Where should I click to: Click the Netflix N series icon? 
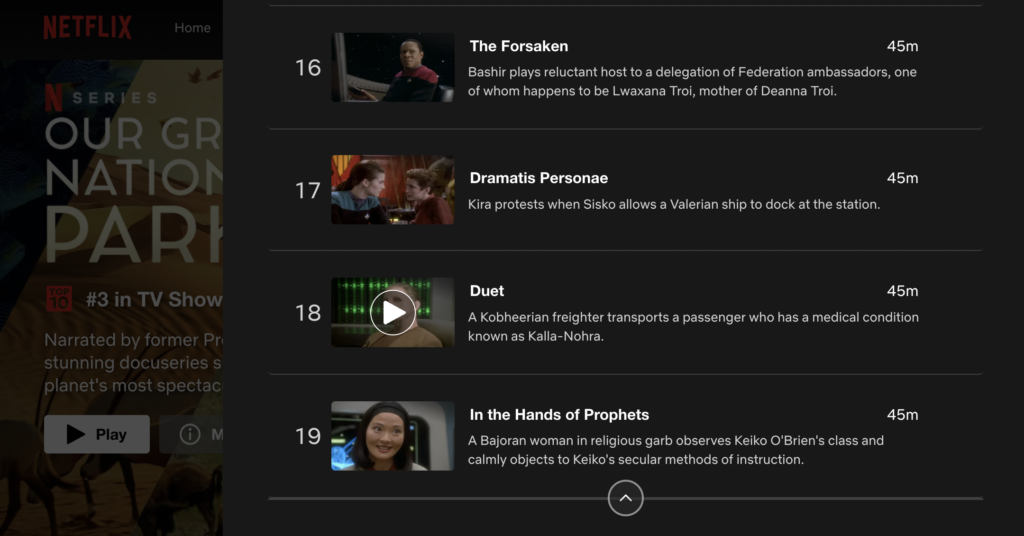pos(54,98)
